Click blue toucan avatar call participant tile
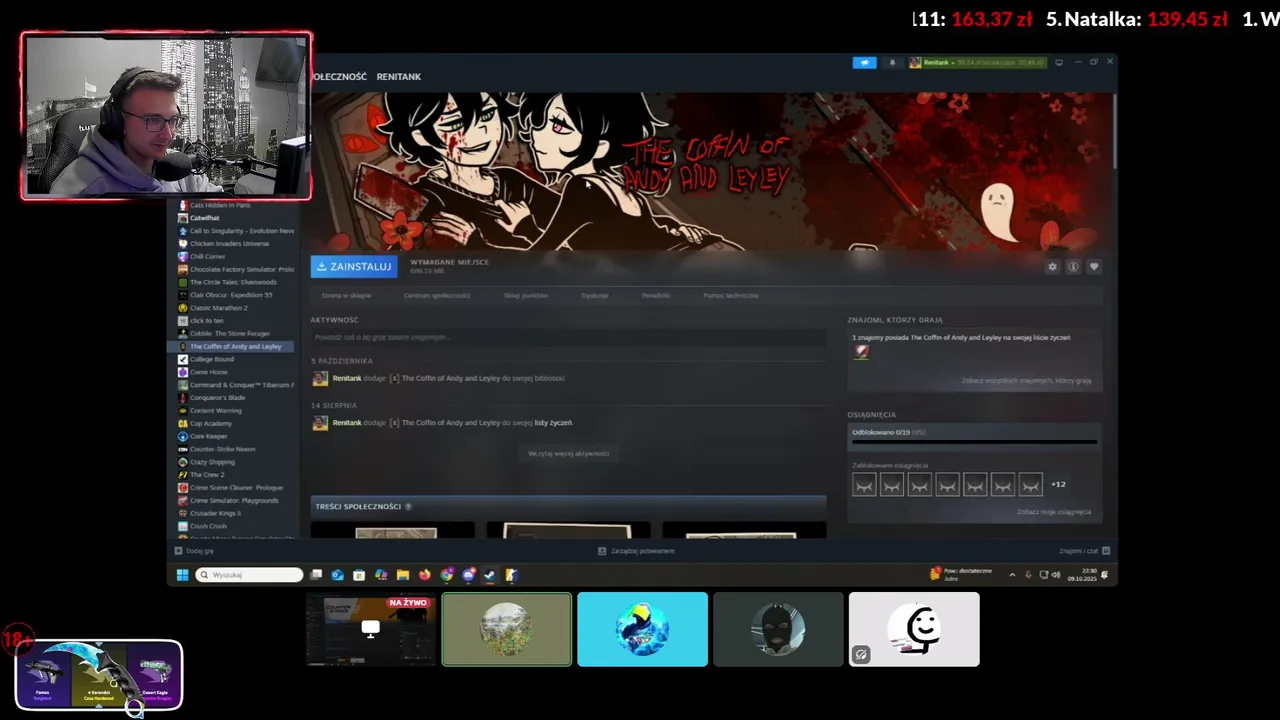Image resolution: width=1280 pixels, height=720 pixels. [x=642, y=629]
